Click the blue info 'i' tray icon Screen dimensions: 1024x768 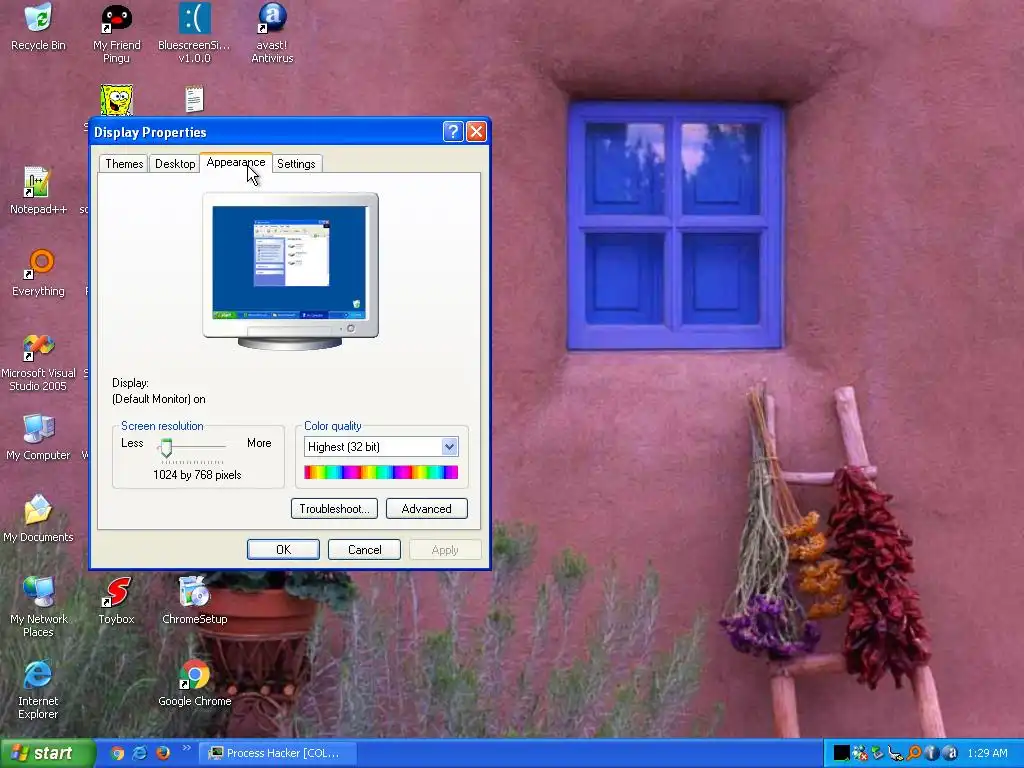click(932, 753)
